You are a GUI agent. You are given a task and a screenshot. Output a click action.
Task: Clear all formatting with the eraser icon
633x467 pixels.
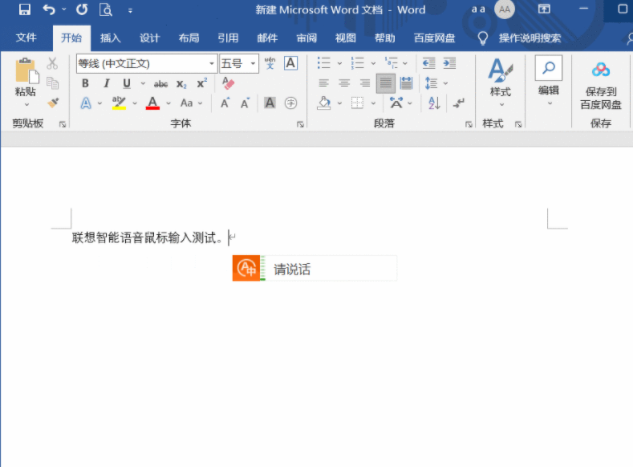[x=228, y=83]
